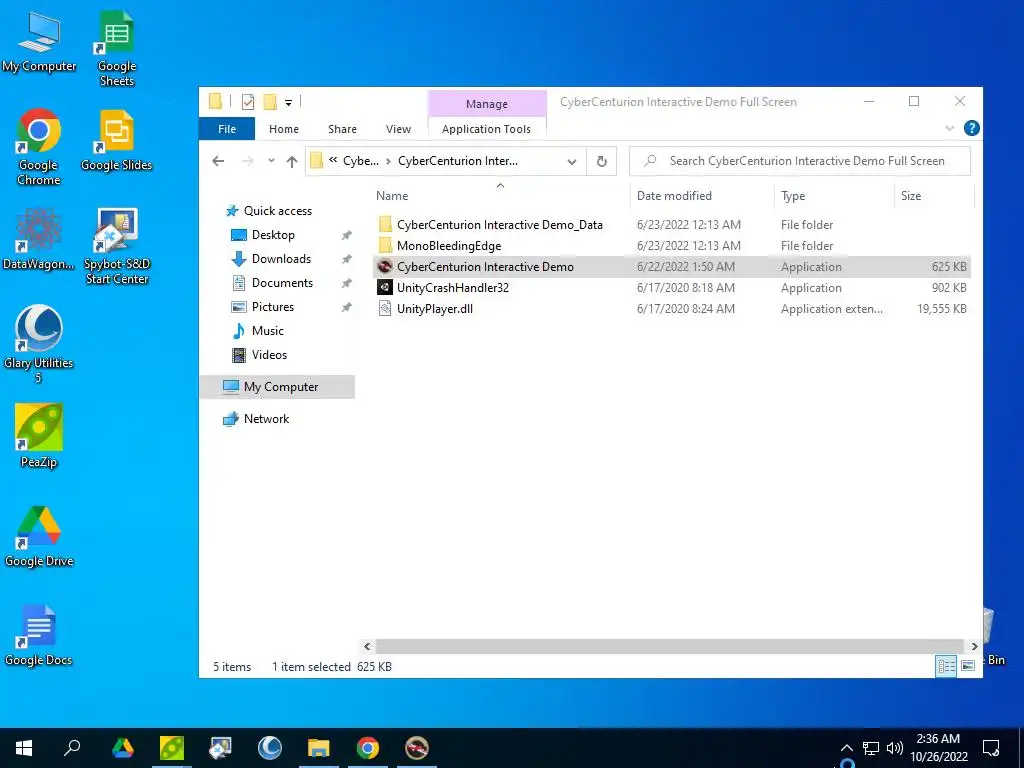This screenshot has height=768, width=1024.
Task: Refresh the current folder view
Action: (601, 161)
